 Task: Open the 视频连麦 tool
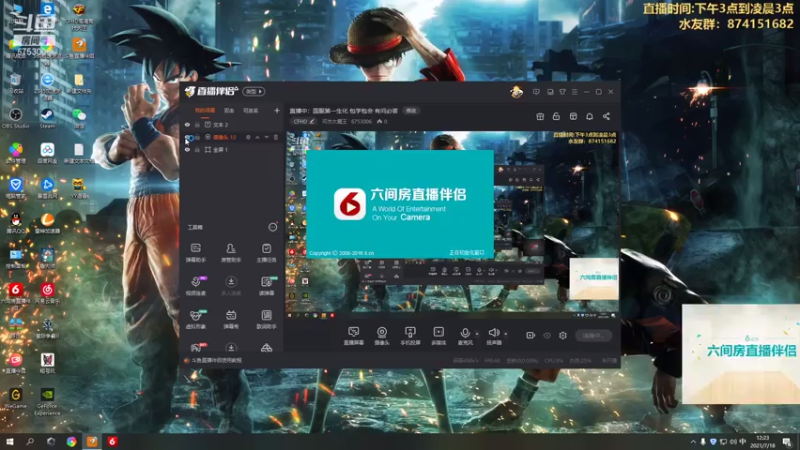(195, 286)
